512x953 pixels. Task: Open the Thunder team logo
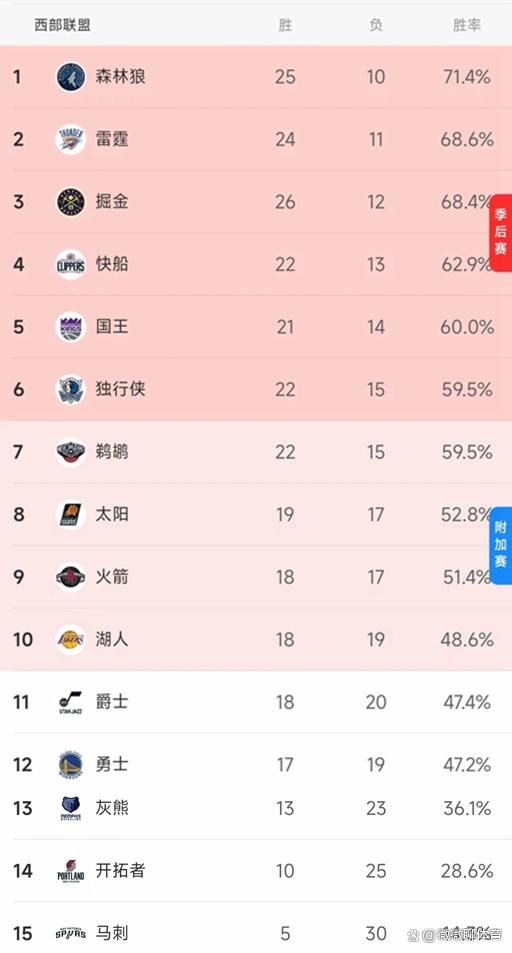[x=71, y=140]
